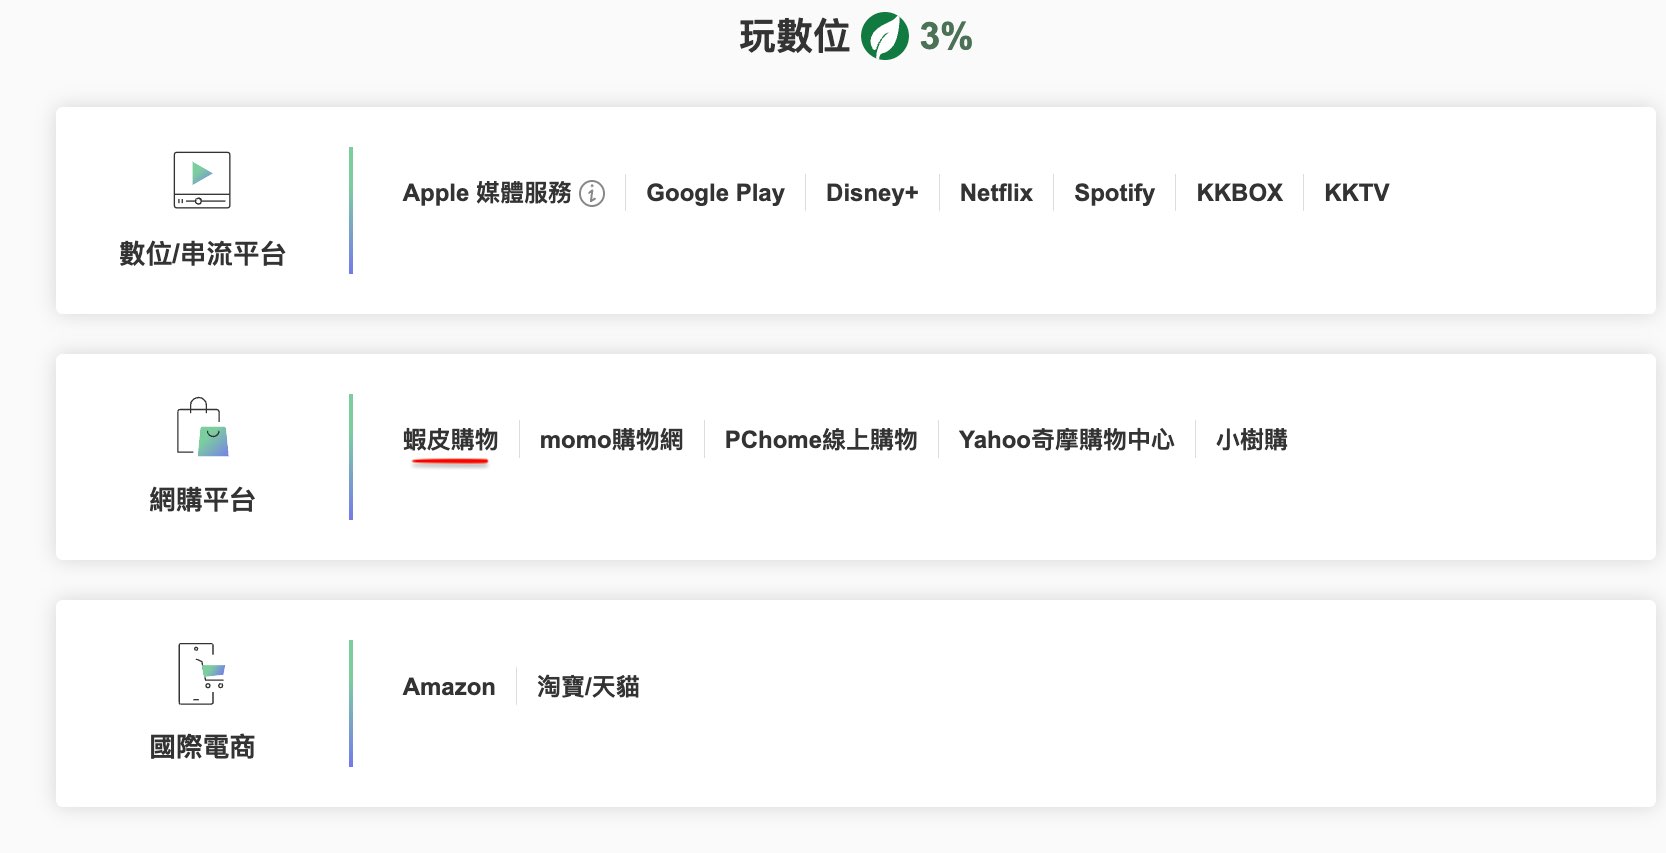
Task: Open the Apple 媒體服務 link
Action: [x=486, y=193]
